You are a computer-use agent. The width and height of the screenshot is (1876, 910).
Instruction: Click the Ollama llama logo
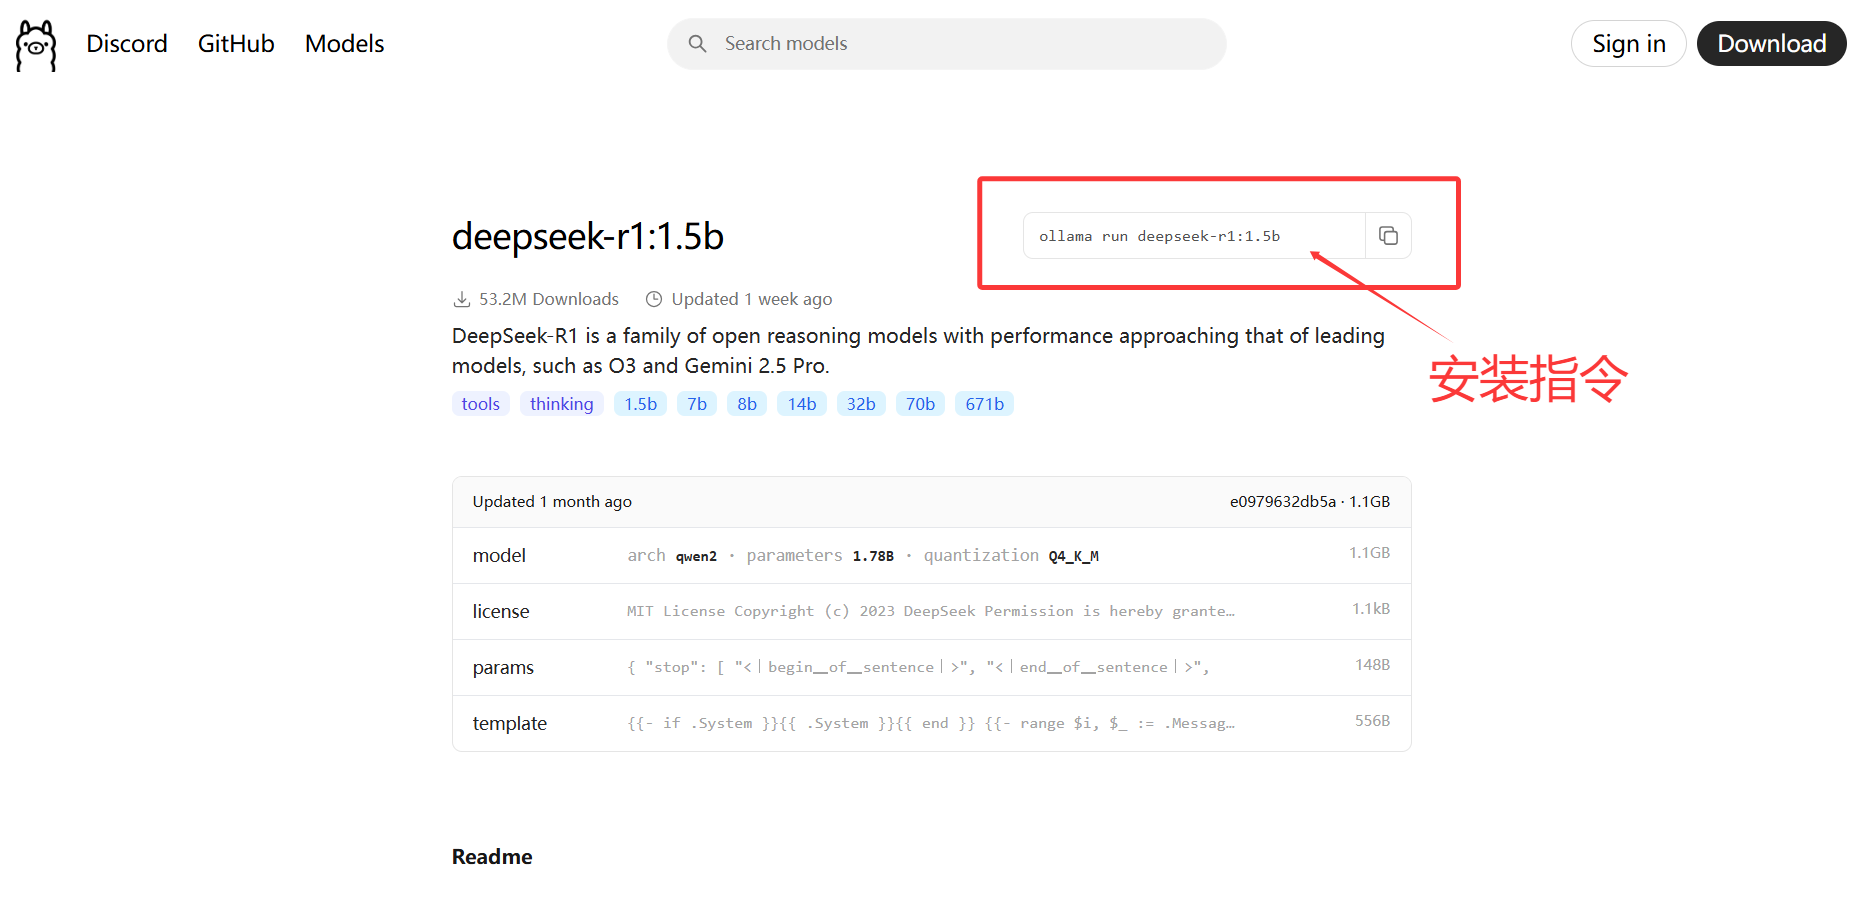click(x=36, y=45)
